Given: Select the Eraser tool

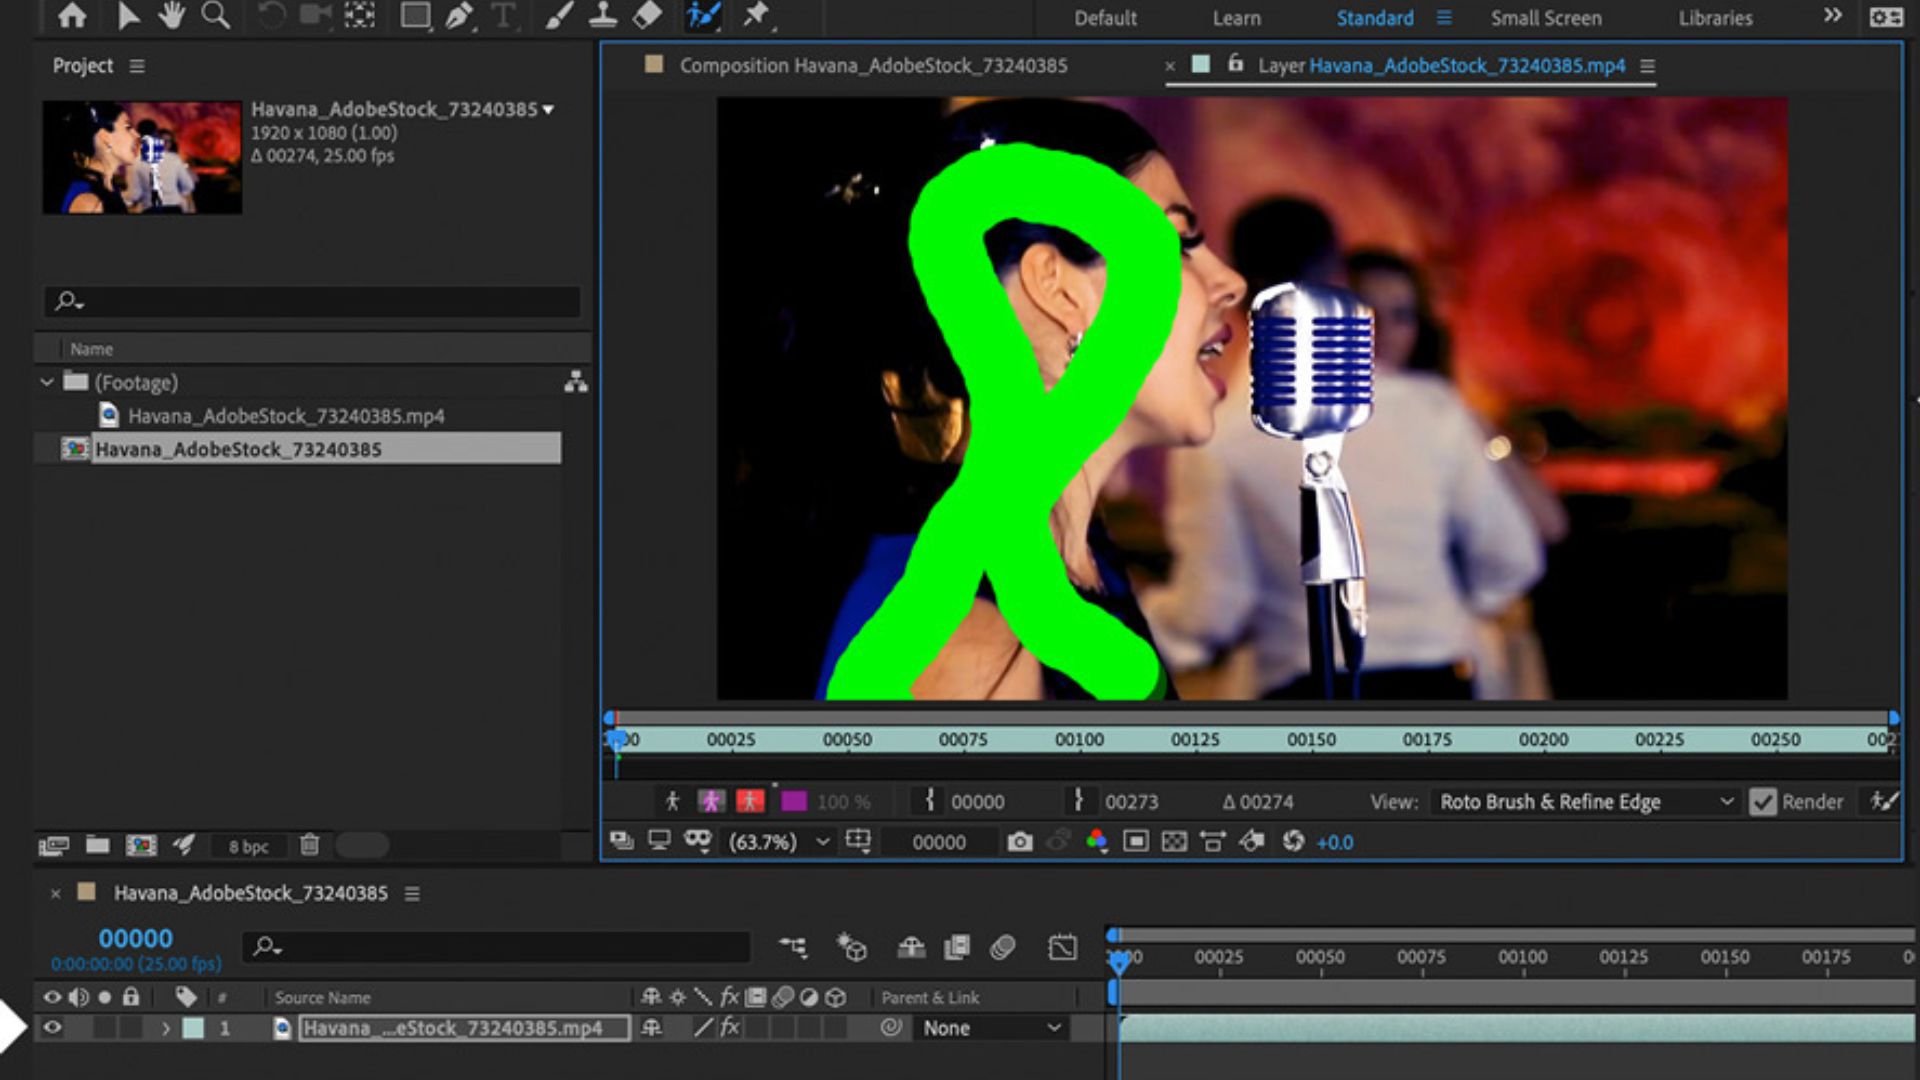Looking at the screenshot, I should (647, 15).
